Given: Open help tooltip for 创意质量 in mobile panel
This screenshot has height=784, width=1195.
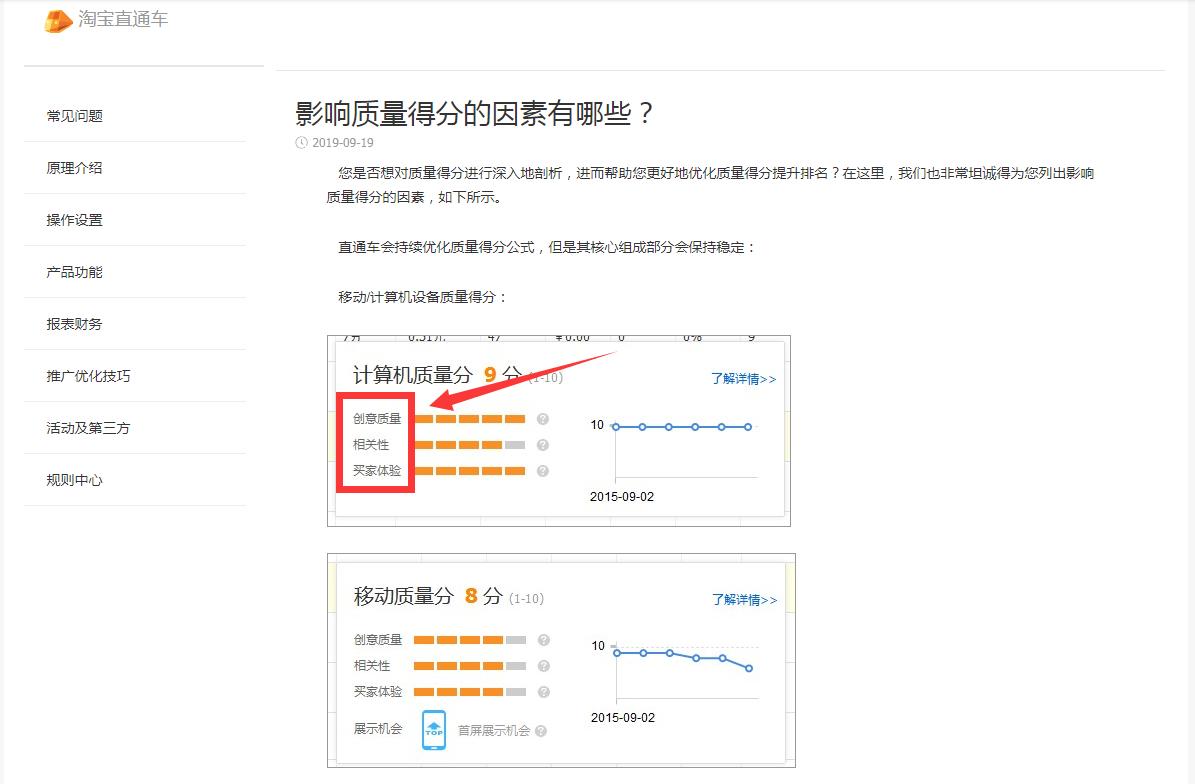Looking at the screenshot, I should pyautogui.click(x=544, y=639).
